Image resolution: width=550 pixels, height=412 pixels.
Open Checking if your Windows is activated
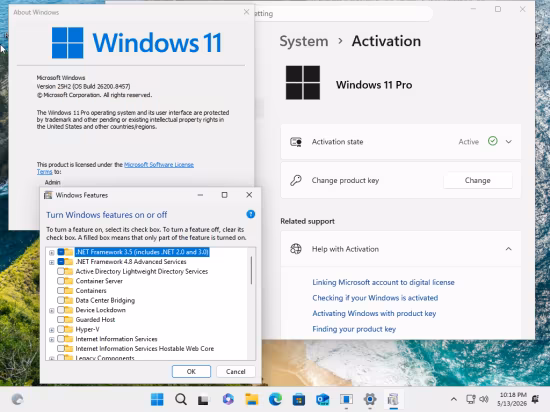pyautogui.click(x=375, y=298)
